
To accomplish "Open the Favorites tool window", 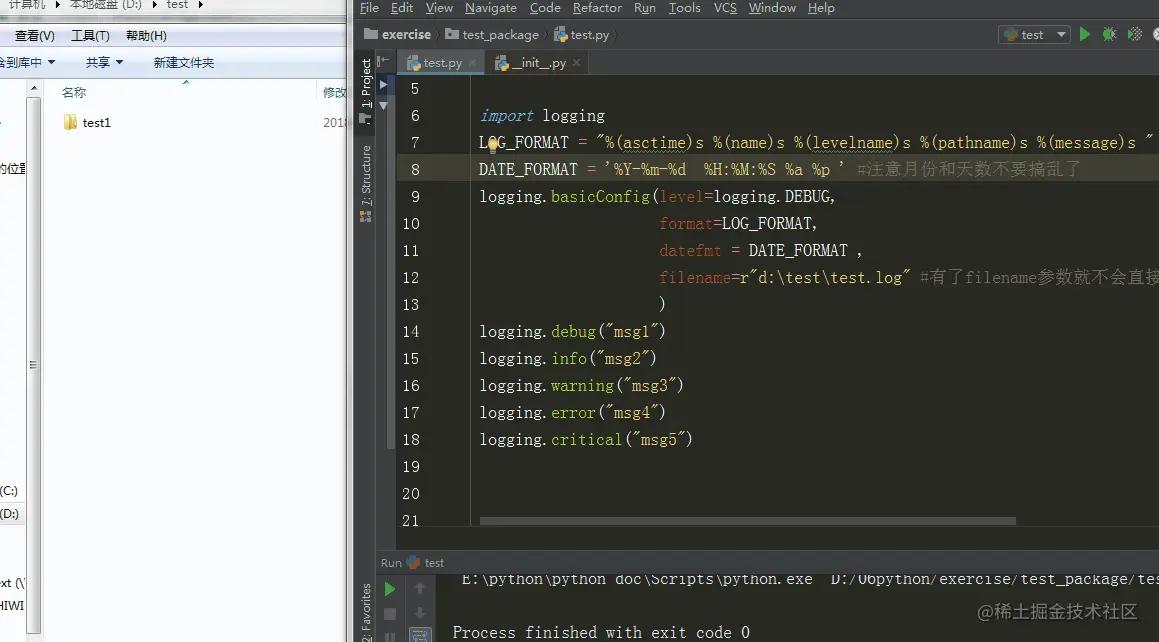I will tap(366, 612).
